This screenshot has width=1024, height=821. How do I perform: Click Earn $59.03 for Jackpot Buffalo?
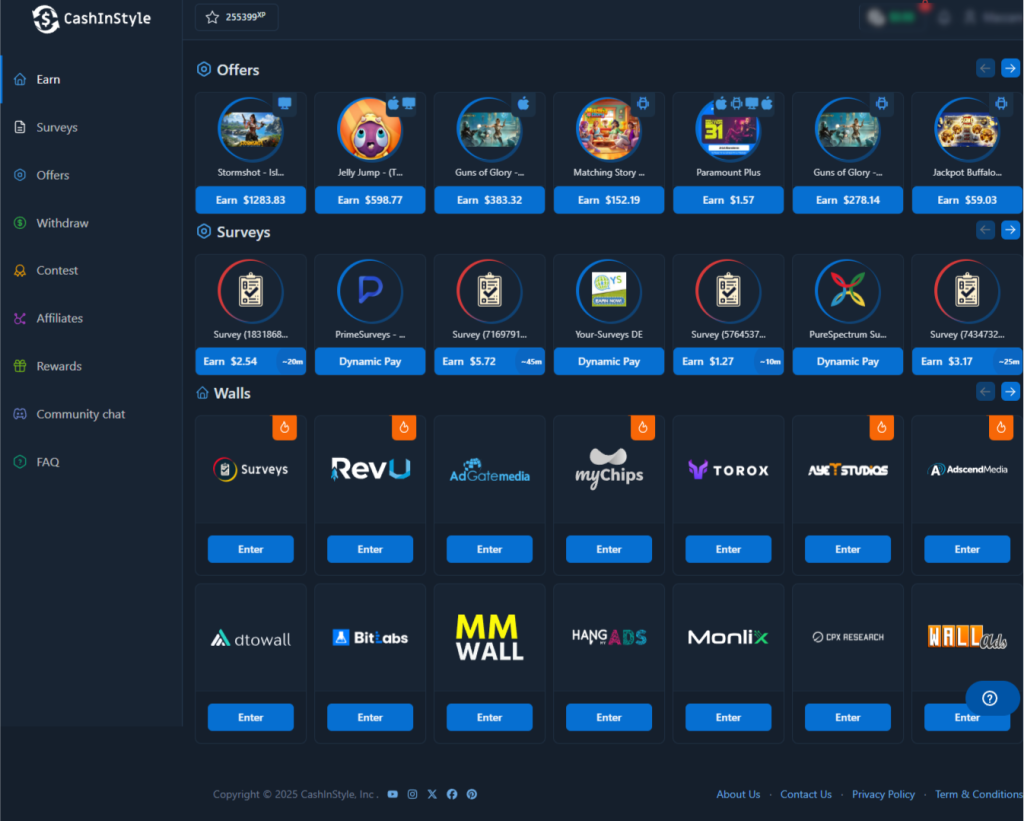[x=967, y=200]
